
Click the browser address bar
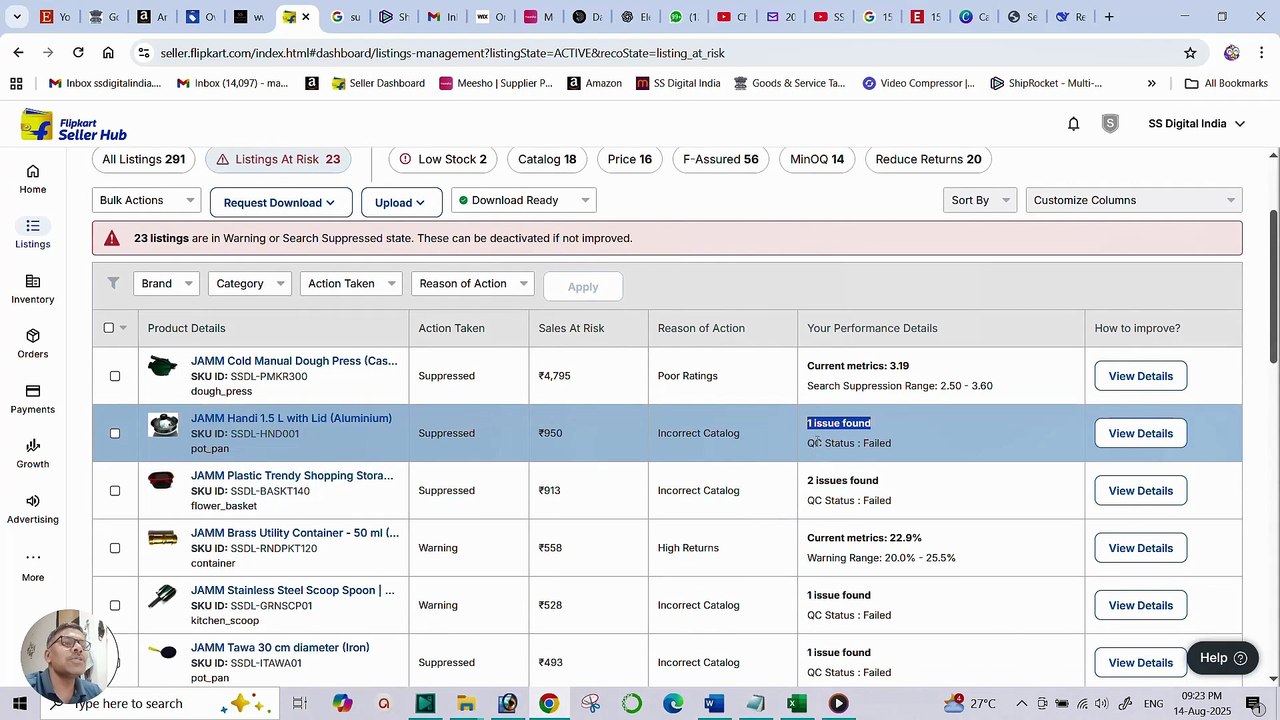coord(660,53)
